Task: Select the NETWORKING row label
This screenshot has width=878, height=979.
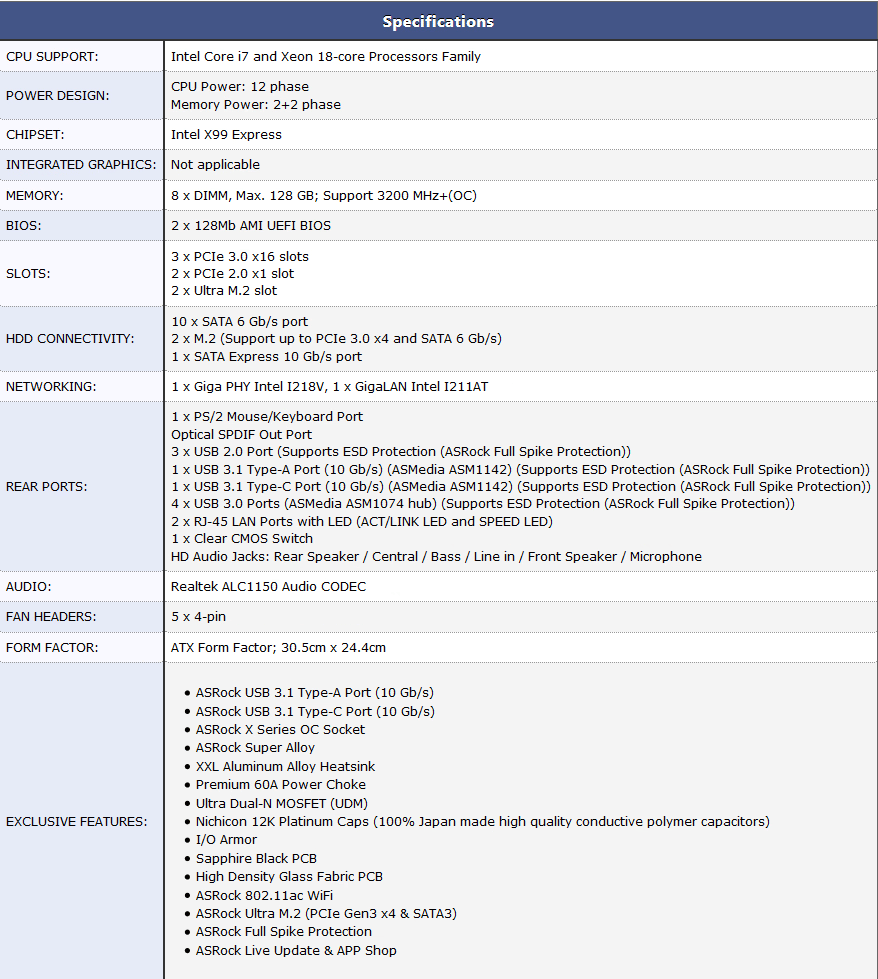Action: coord(51,387)
